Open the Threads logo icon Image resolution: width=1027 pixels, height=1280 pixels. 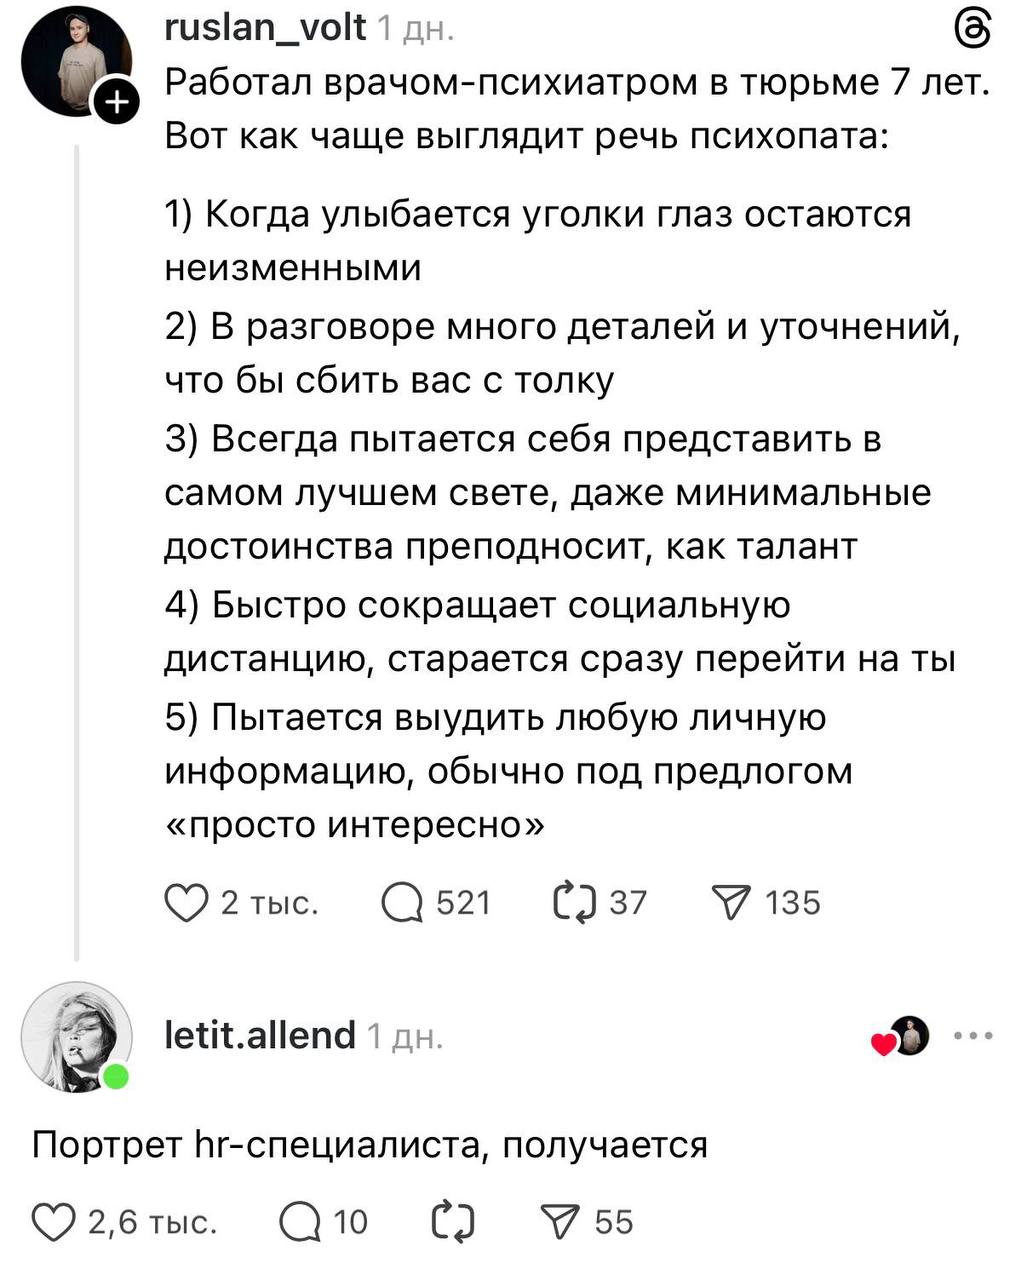tap(974, 30)
